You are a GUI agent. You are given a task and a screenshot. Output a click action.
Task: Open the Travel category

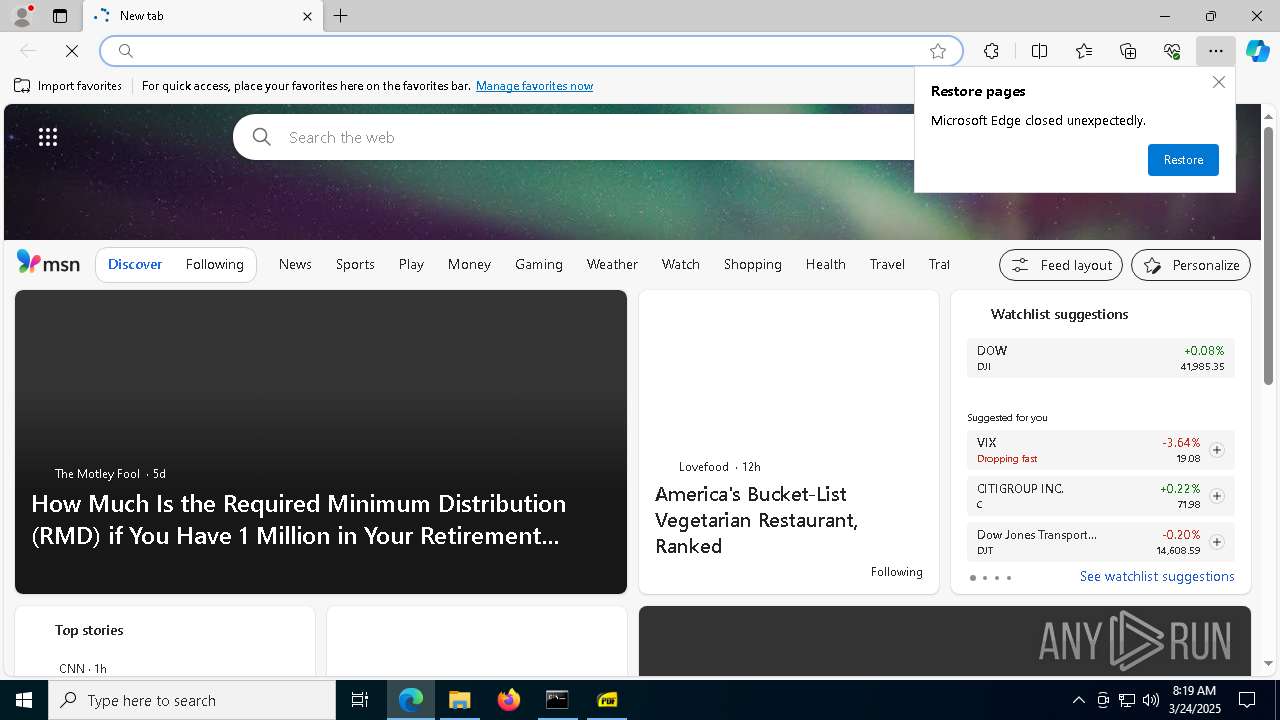tap(887, 264)
